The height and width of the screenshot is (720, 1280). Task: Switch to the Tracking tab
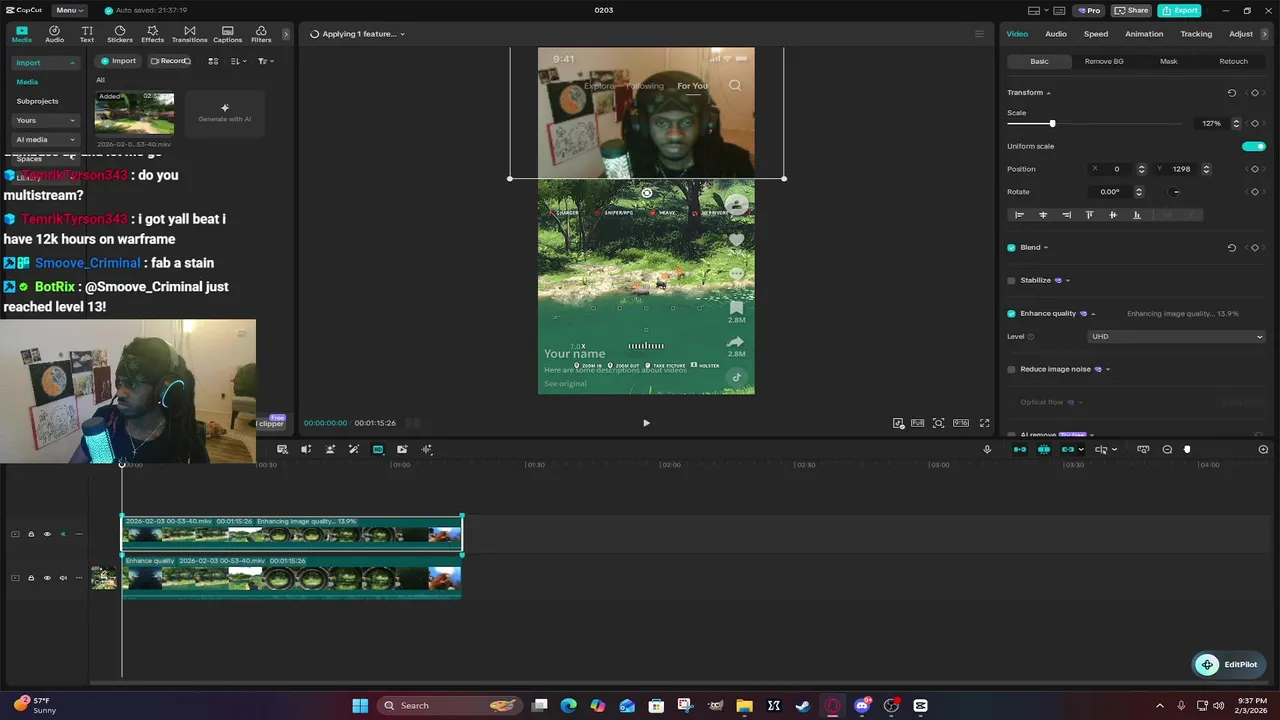tap(1196, 34)
